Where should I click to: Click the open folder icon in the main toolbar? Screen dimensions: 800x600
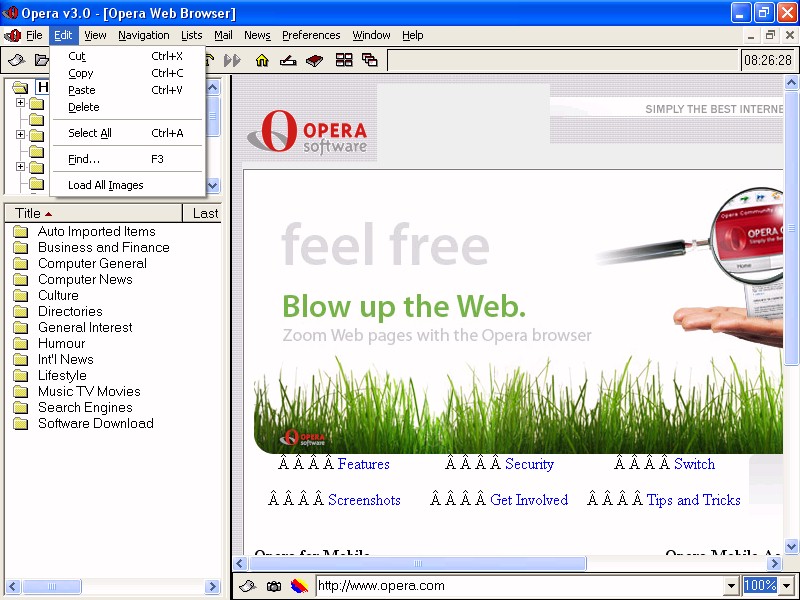coord(41,60)
